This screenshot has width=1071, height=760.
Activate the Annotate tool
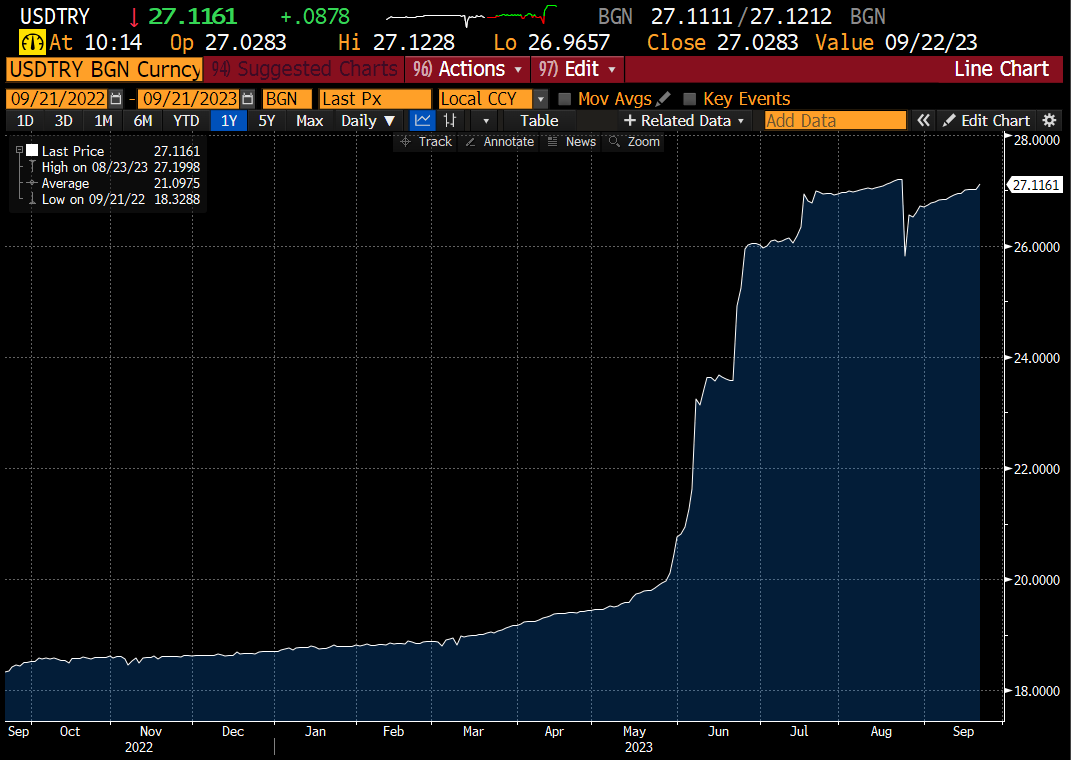click(500, 141)
